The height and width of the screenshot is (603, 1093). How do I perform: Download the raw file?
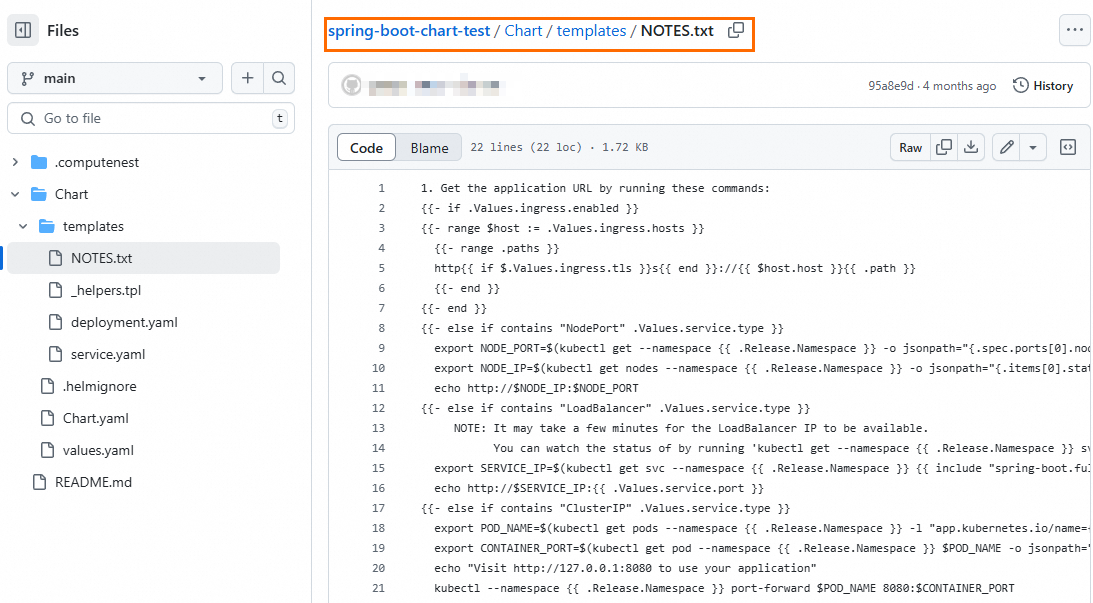970,148
